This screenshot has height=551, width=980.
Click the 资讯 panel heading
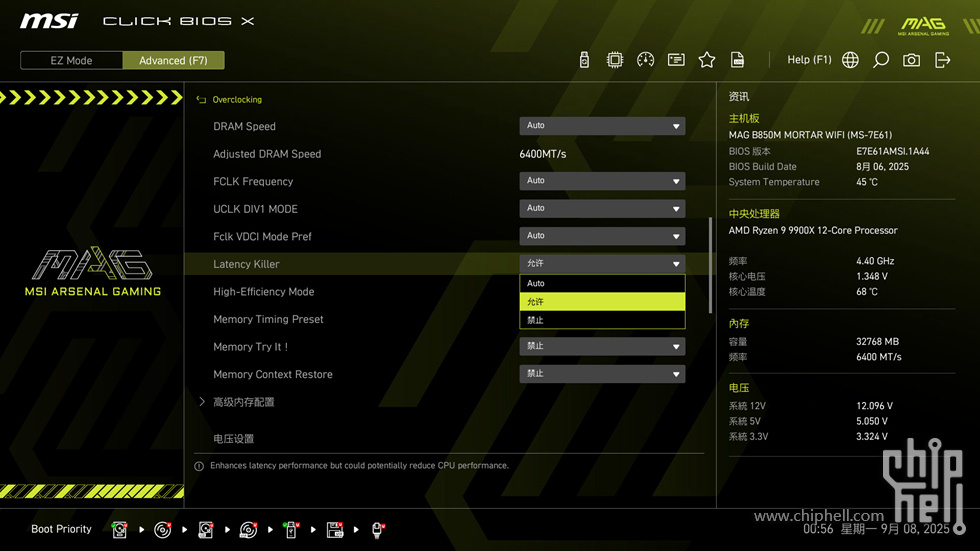tap(739, 97)
